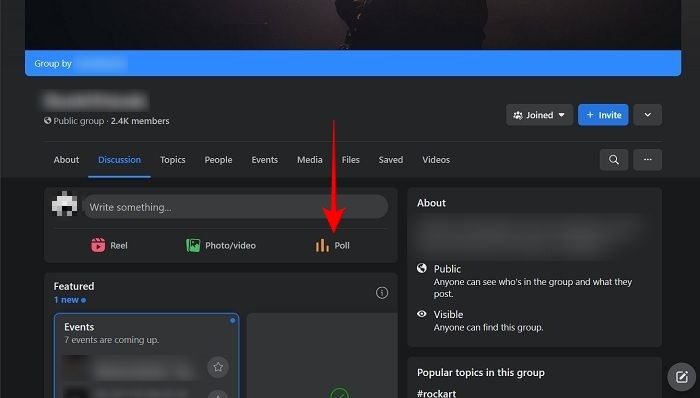Click the Invite button
Screen dimensions: 700x398
click(x=603, y=115)
